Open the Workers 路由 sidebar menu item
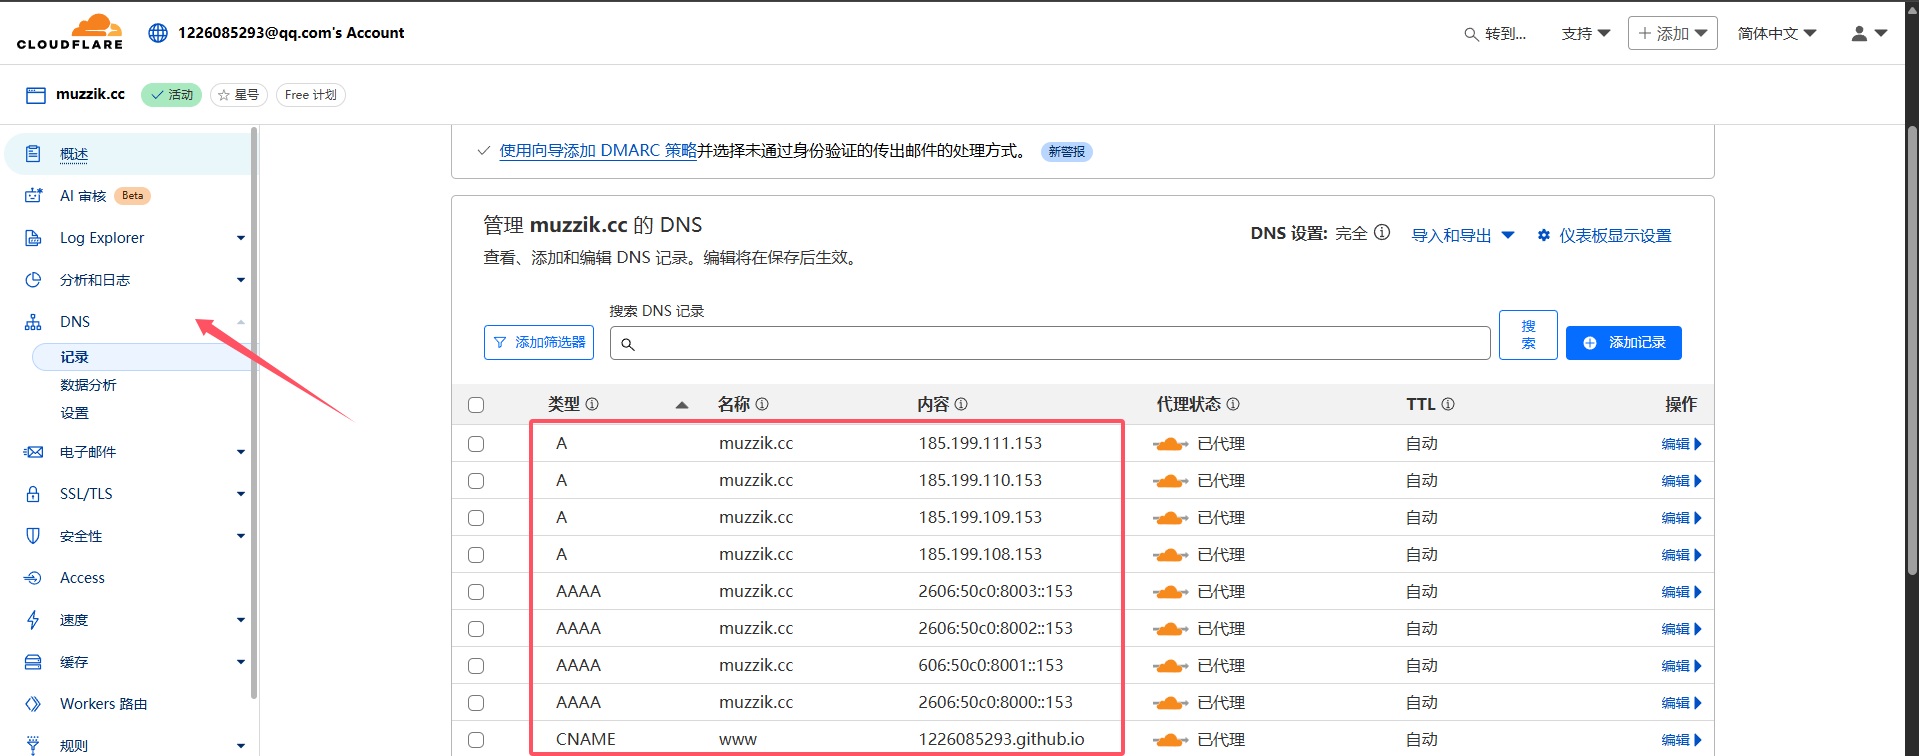The image size is (1919, 756). tap(103, 704)
